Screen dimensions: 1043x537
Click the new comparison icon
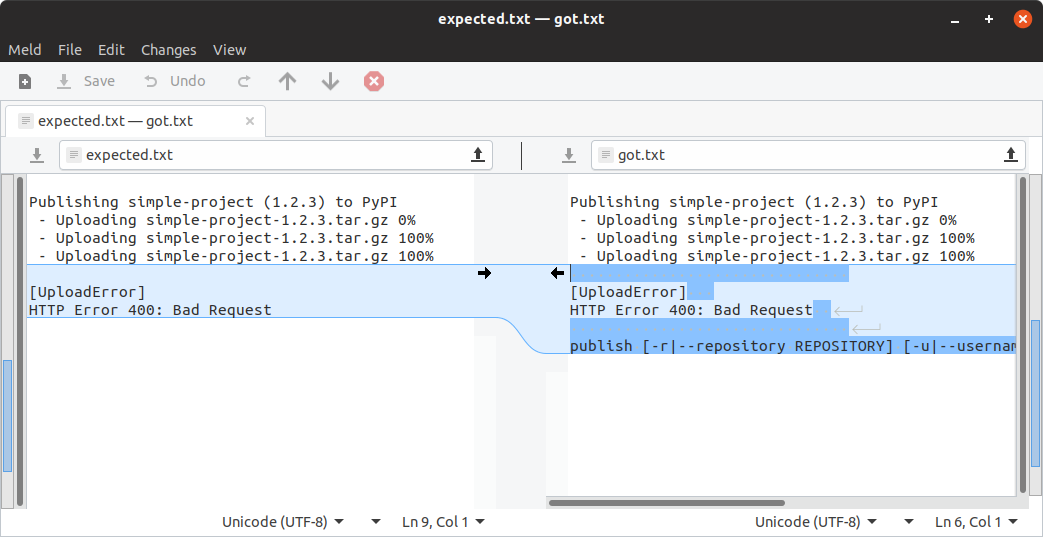[25, 81]
